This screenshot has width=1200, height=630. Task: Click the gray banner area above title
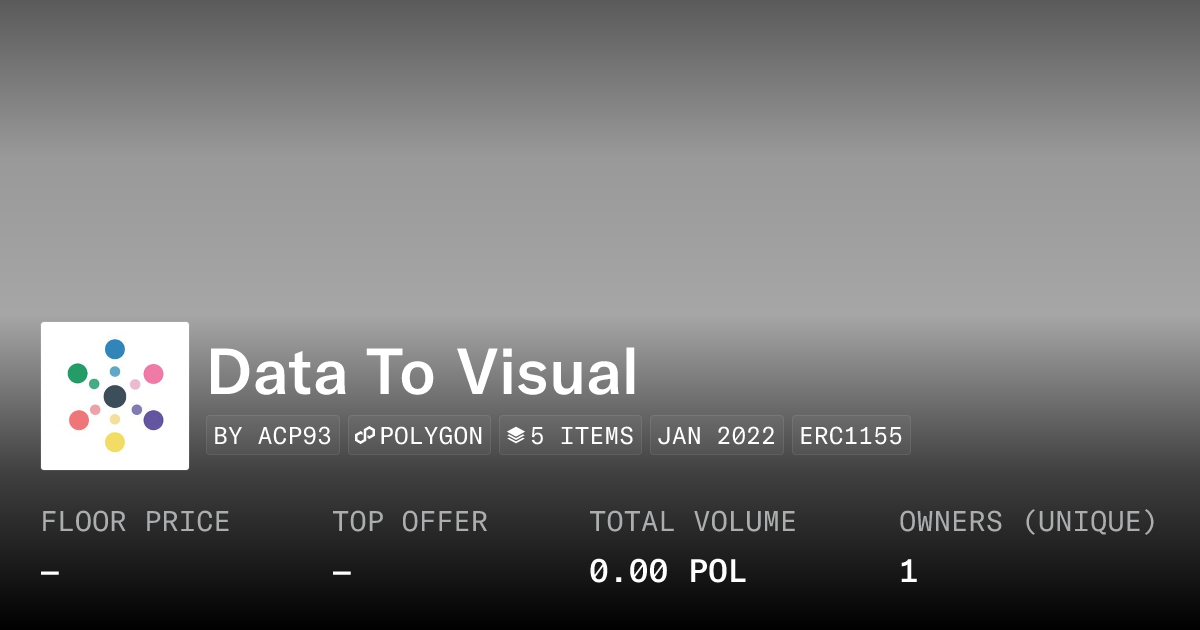[600, 160]
